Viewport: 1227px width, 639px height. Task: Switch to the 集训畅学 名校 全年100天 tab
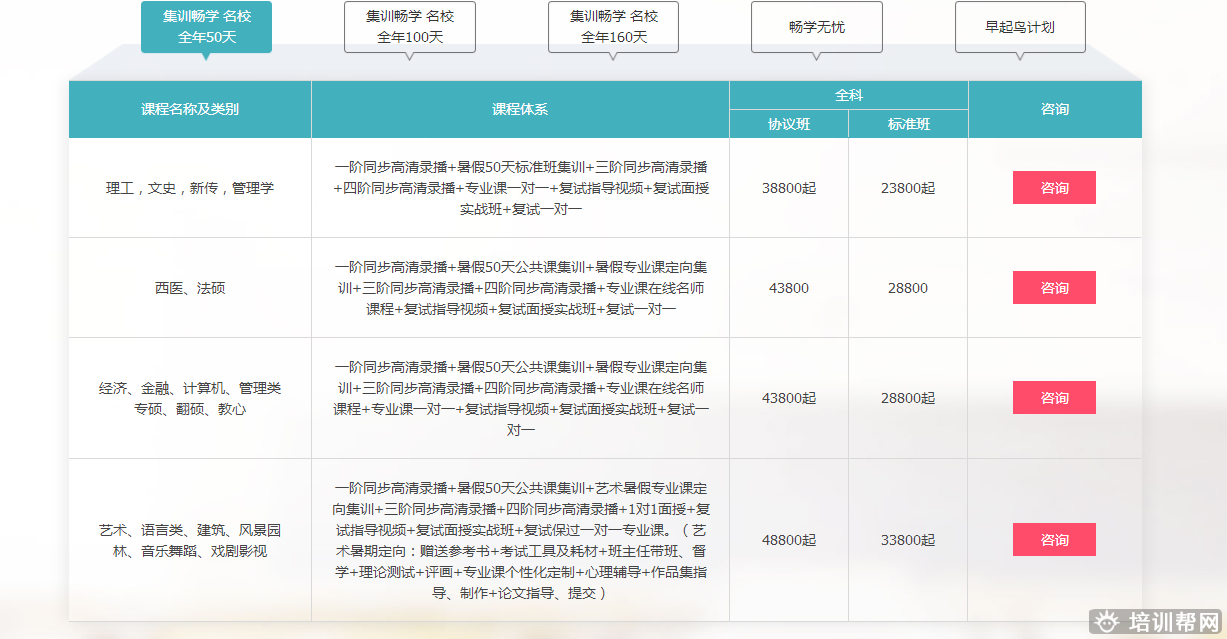click(x=409, y=27)
